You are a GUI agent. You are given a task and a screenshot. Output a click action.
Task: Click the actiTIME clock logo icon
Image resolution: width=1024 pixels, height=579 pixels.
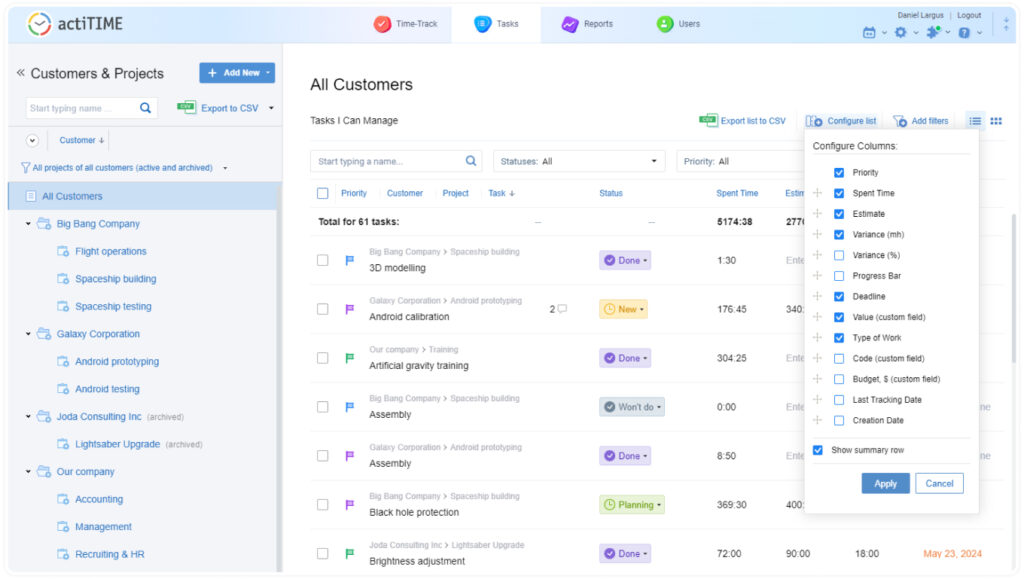39,24
